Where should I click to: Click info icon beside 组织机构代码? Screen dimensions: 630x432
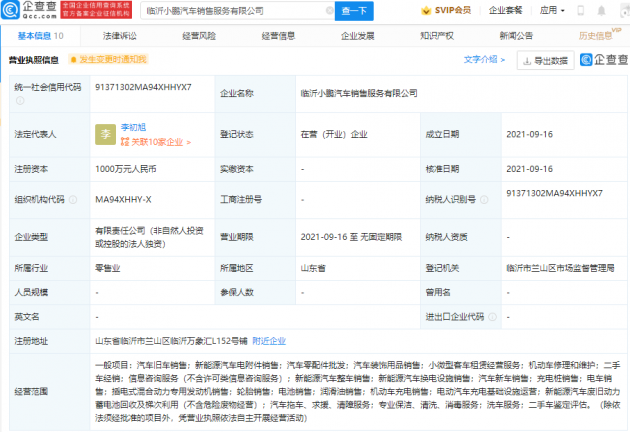click(x=73, y=199)
